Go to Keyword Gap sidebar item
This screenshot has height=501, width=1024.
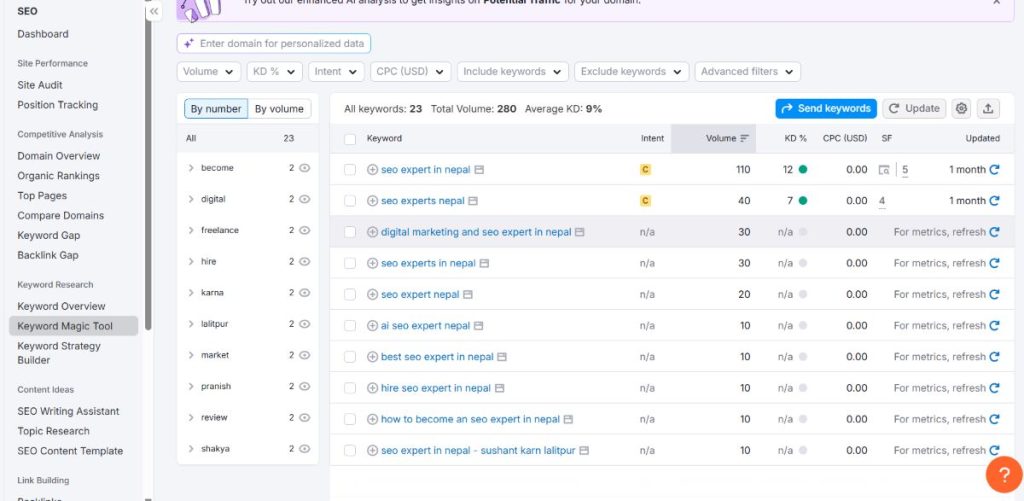click(49, 235)
